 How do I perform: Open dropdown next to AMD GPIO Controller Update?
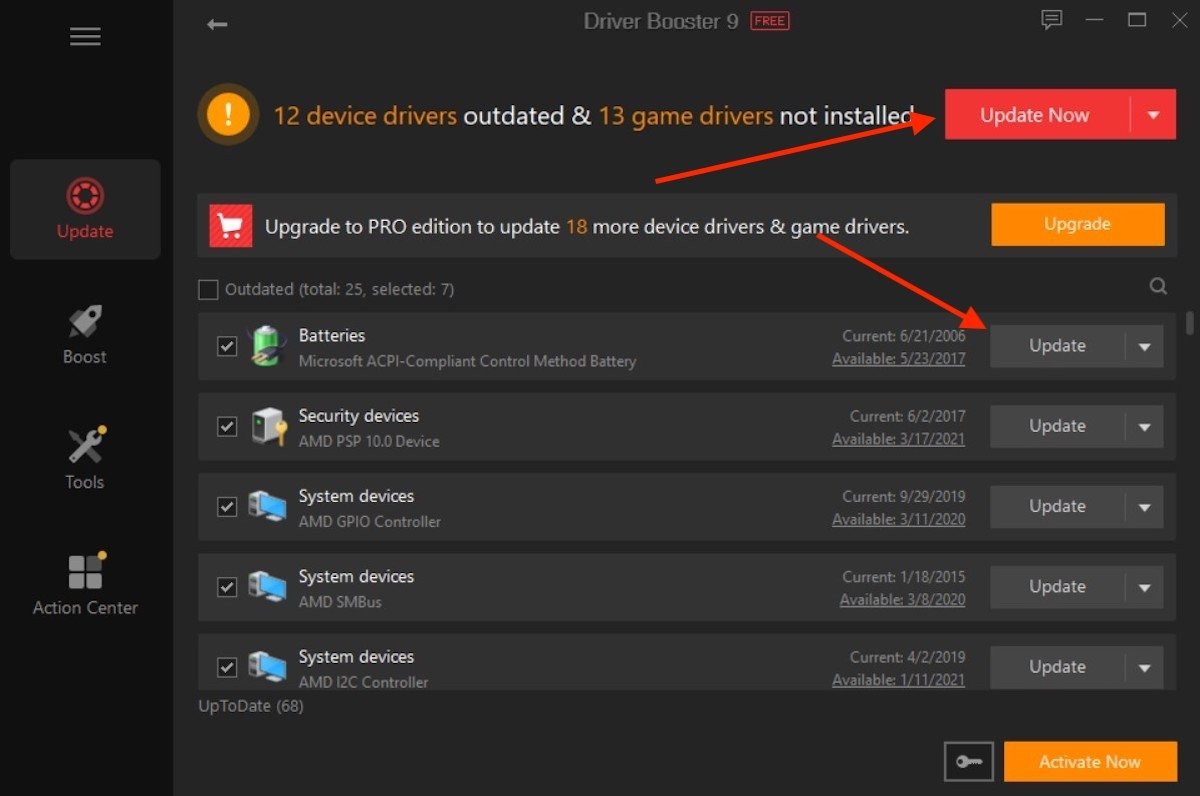click(x=1145, y=506)
